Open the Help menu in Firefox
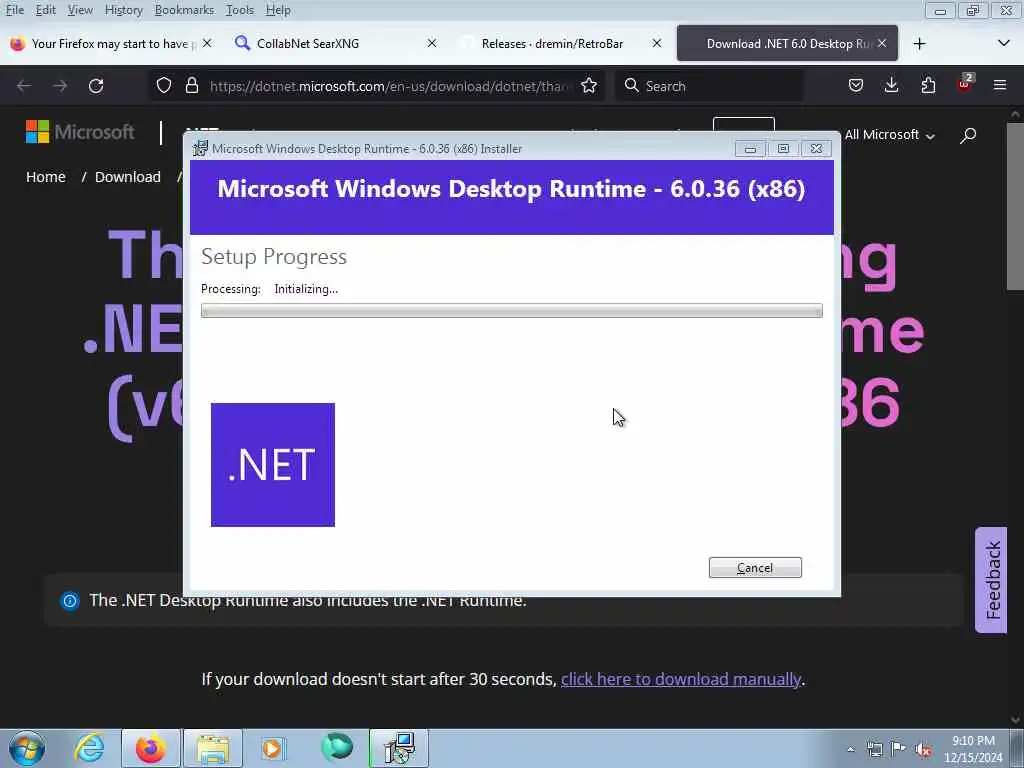This screenshot has height=768, width=1024. pyautogui.click(x=278, y=10)
